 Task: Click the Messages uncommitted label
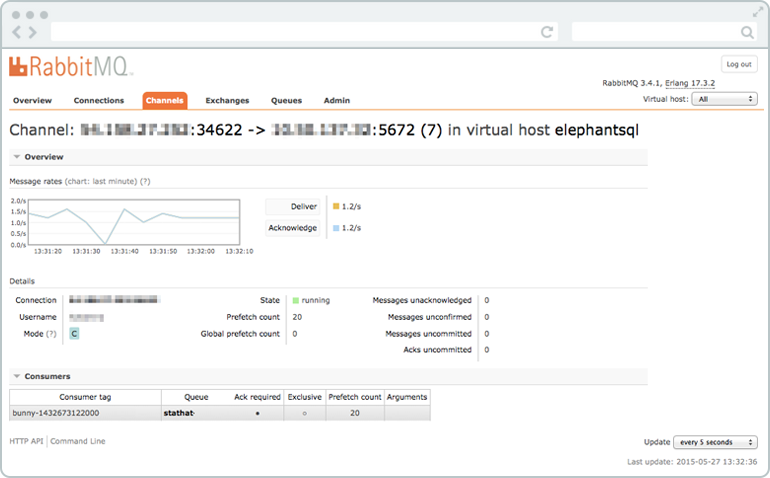coord(428,334)
